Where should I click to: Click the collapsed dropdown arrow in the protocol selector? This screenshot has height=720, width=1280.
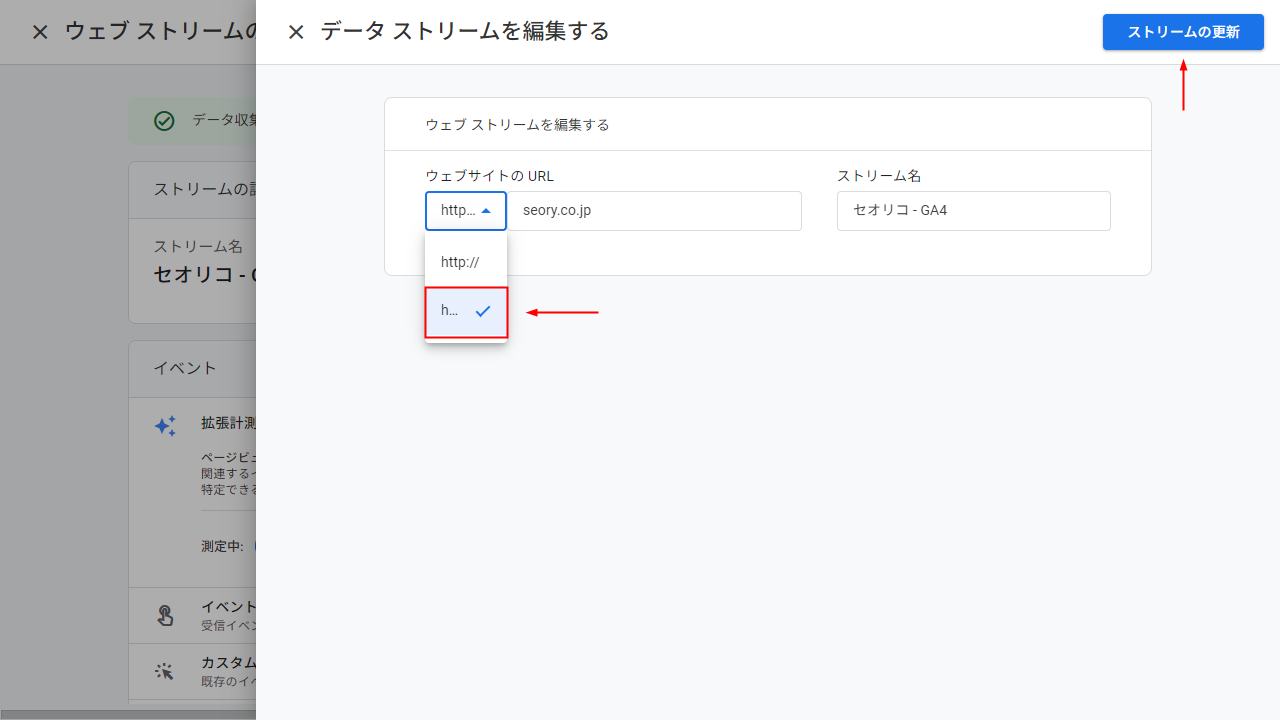click(486, 210)
